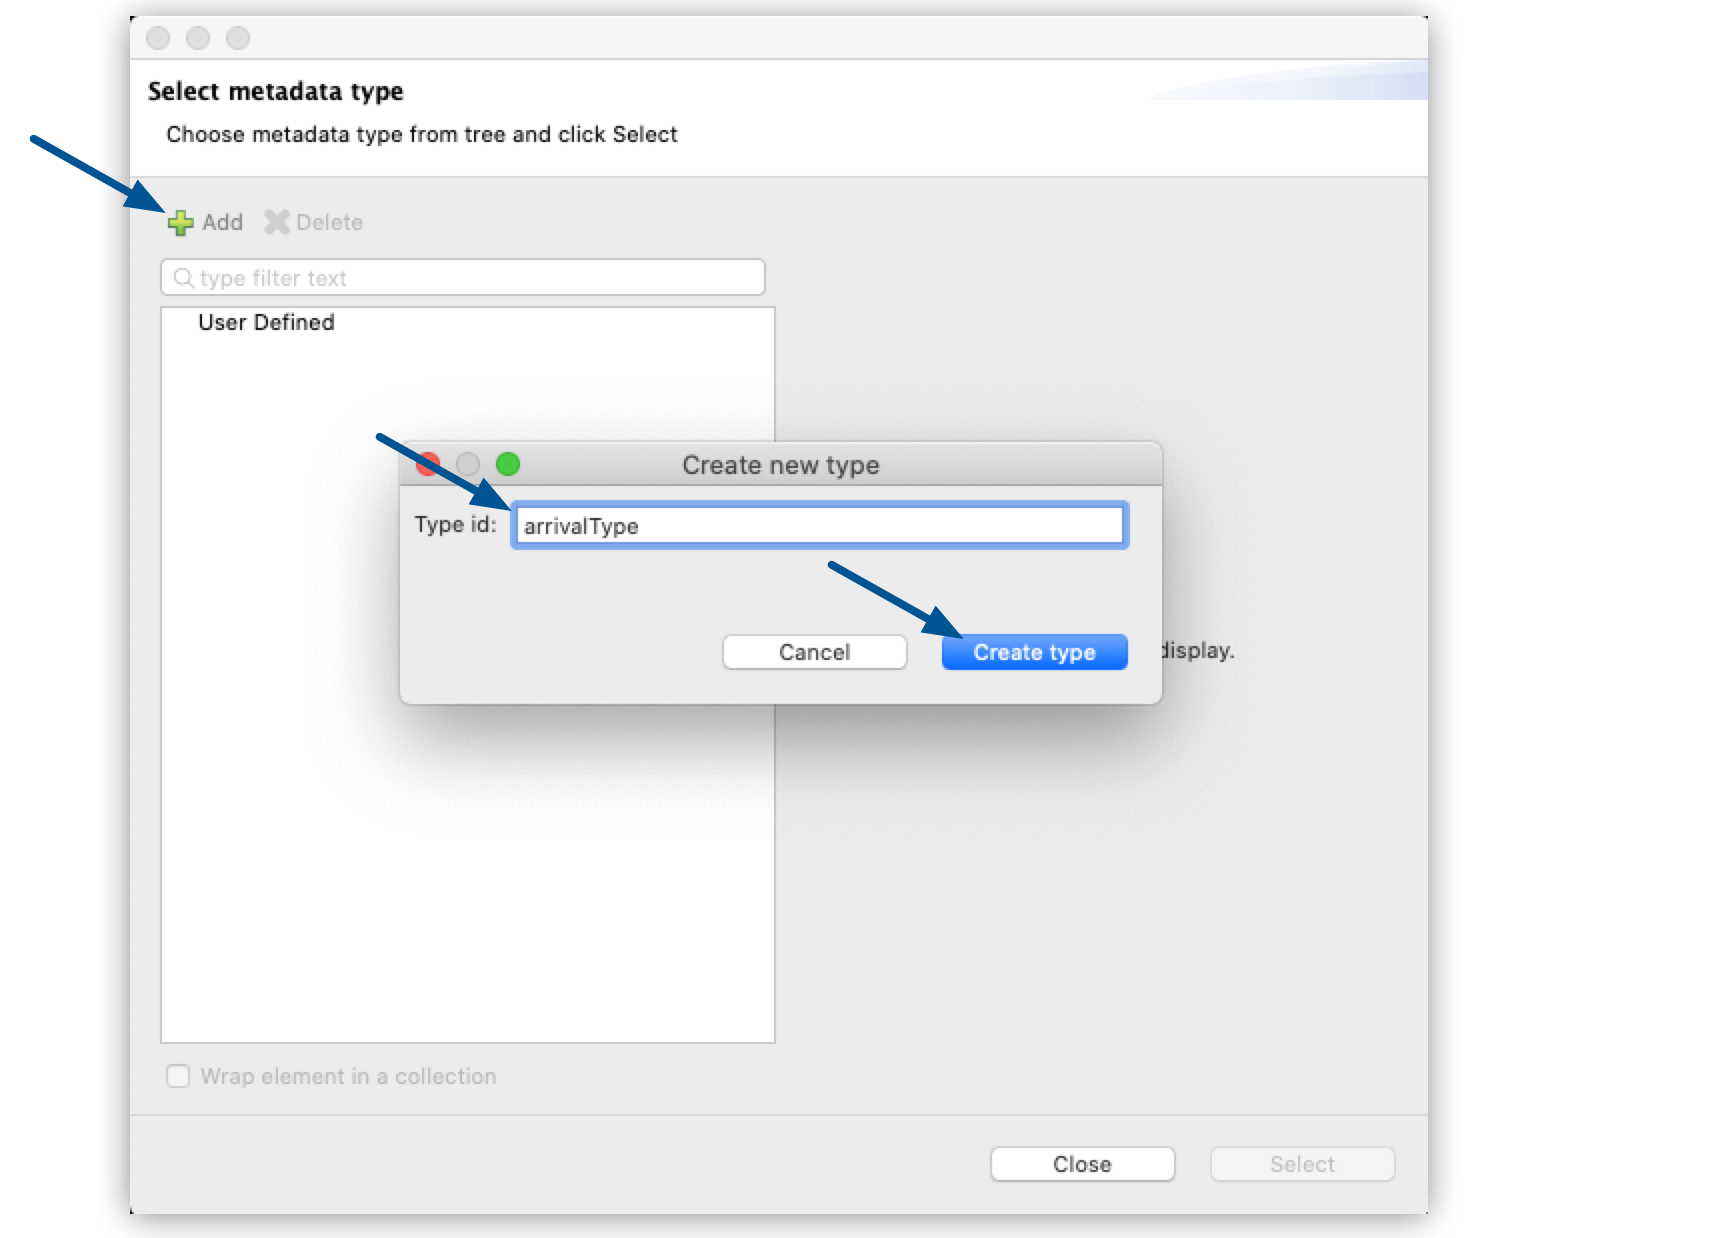Click the green plus Add icon
Image resolution: width=1728 pixels, height=1238 pixels.
tap(181, 223)
